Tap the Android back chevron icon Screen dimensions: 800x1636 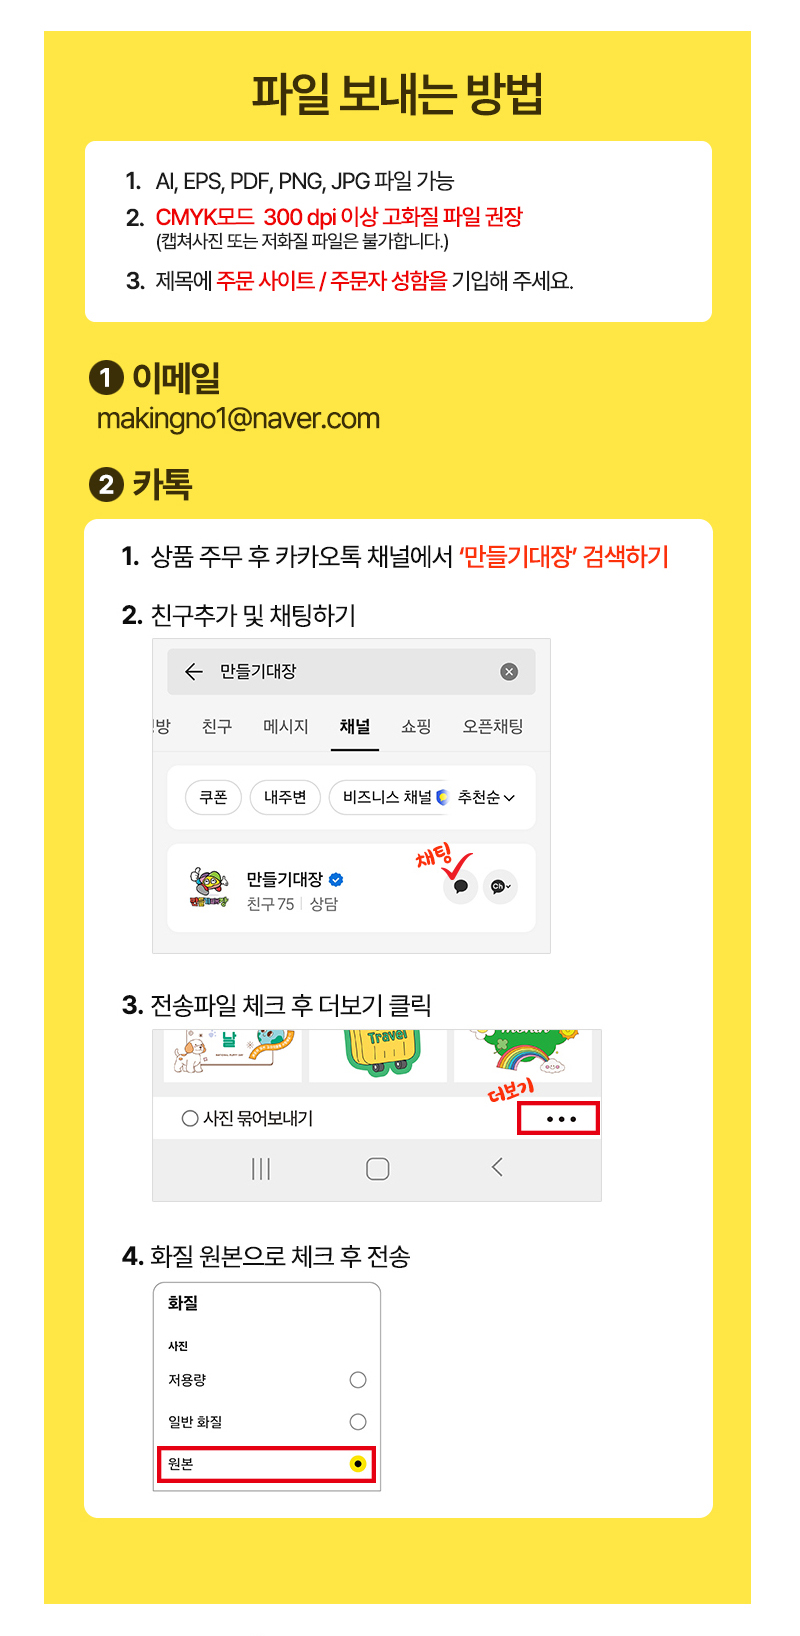(x=497, y=1167)
